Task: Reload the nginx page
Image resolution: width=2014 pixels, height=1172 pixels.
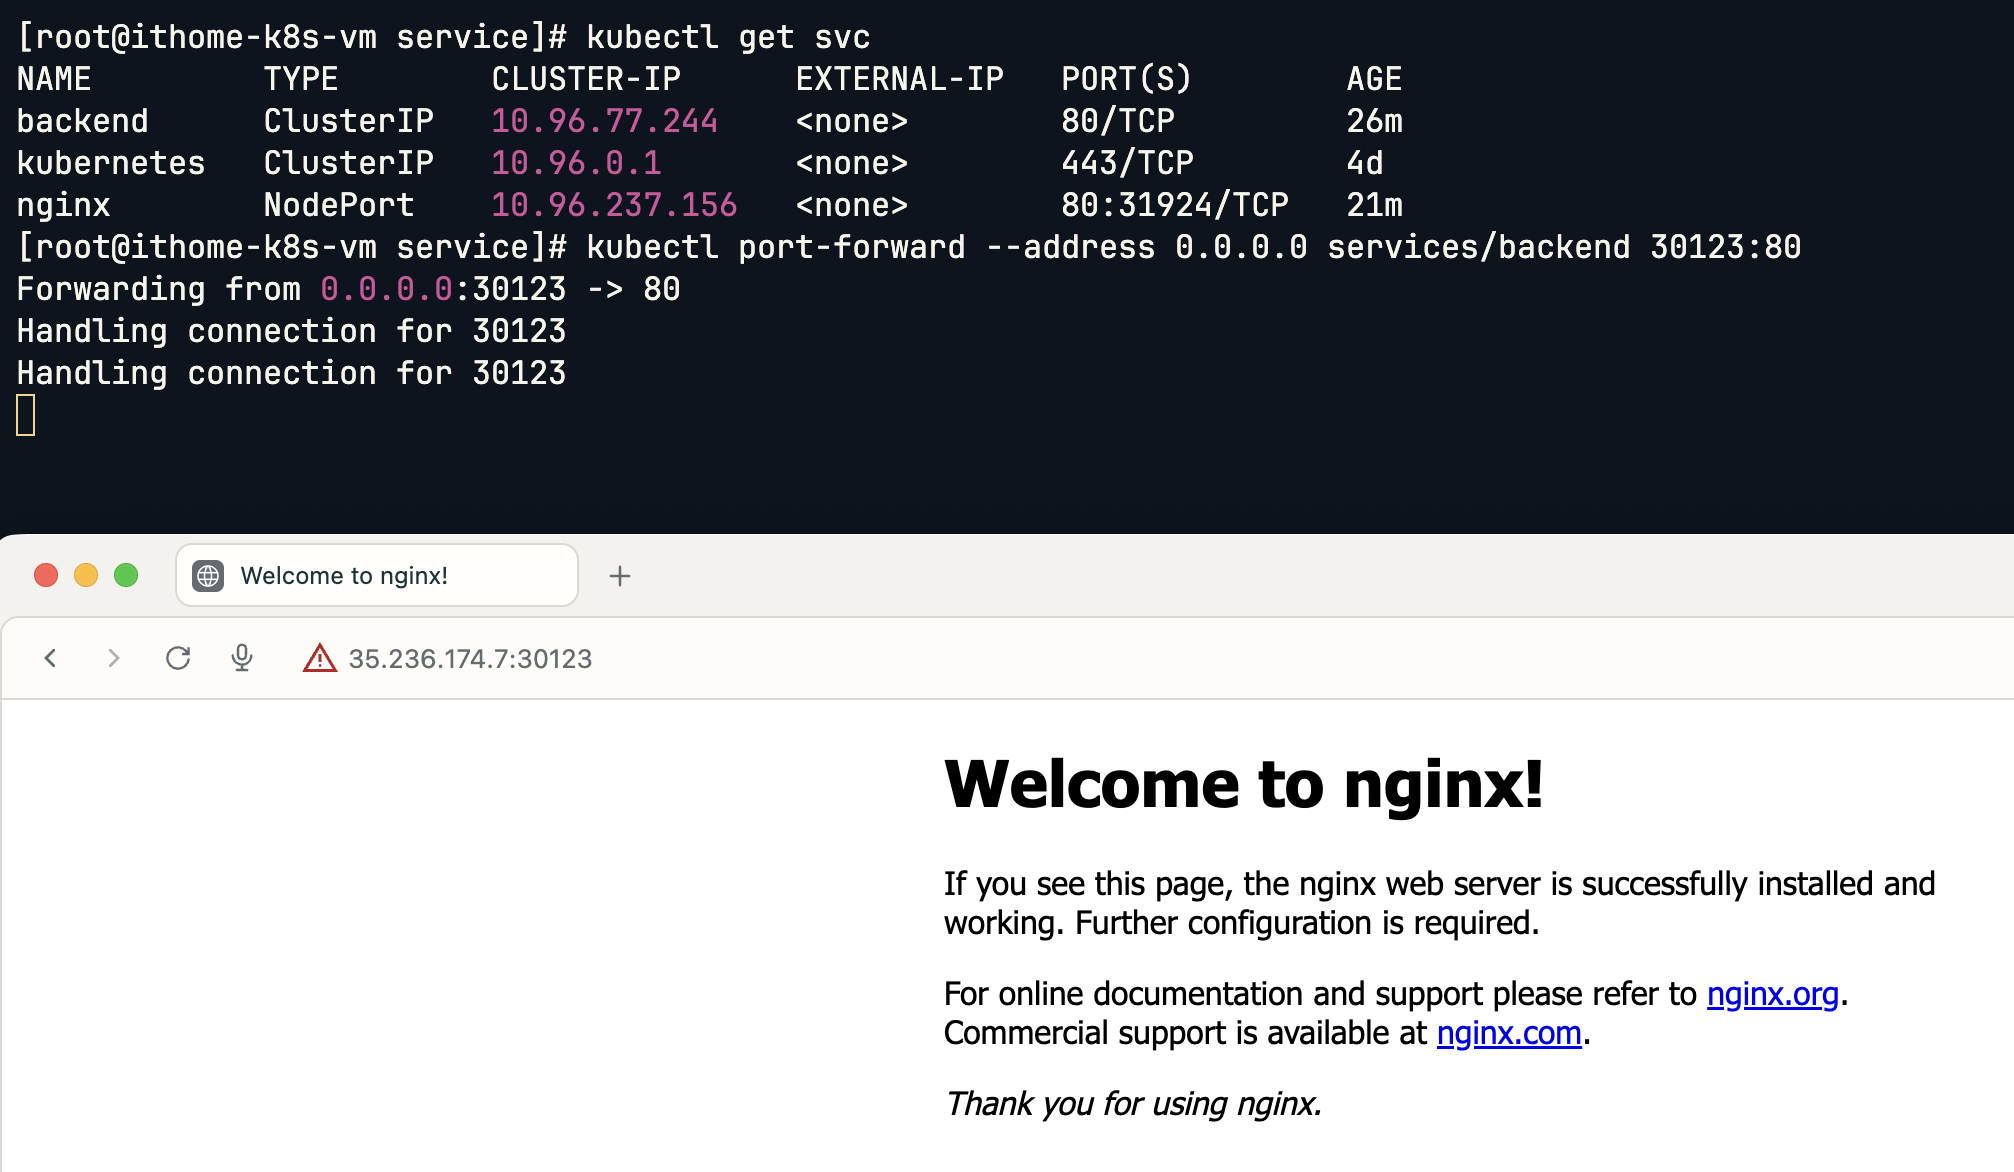Action: coord(178,658)
